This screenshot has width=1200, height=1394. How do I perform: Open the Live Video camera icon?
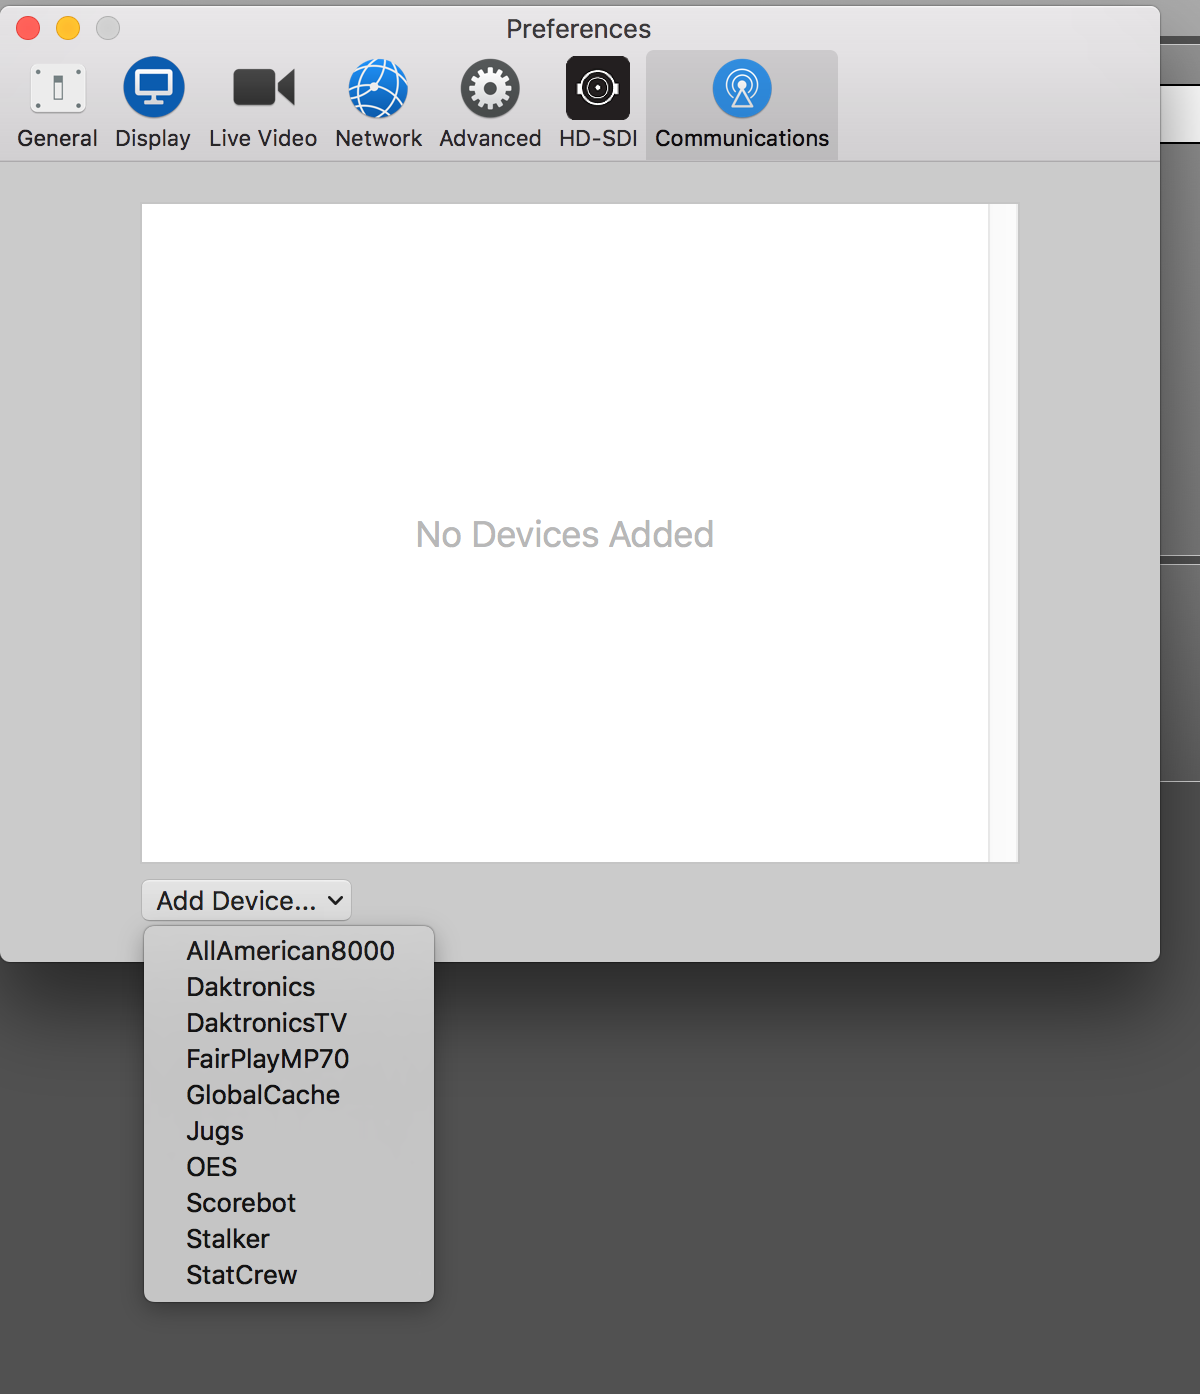(263, 88)
